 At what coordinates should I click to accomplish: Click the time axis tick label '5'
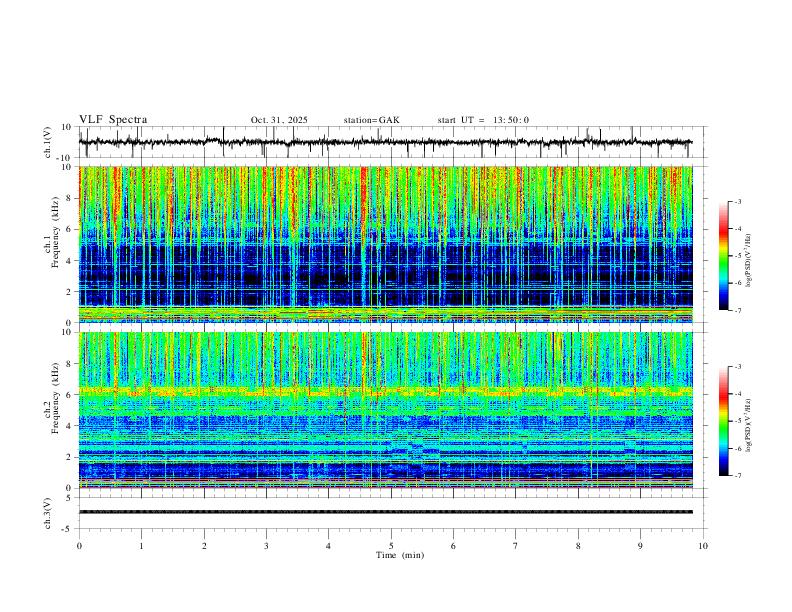click(391, 546)
